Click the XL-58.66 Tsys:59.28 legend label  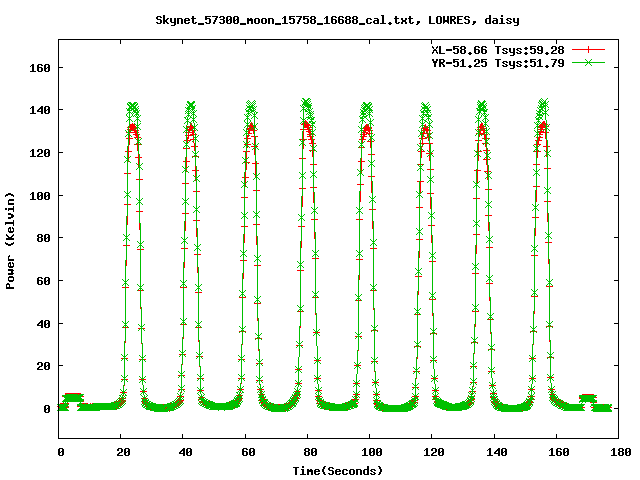(498, 50)
